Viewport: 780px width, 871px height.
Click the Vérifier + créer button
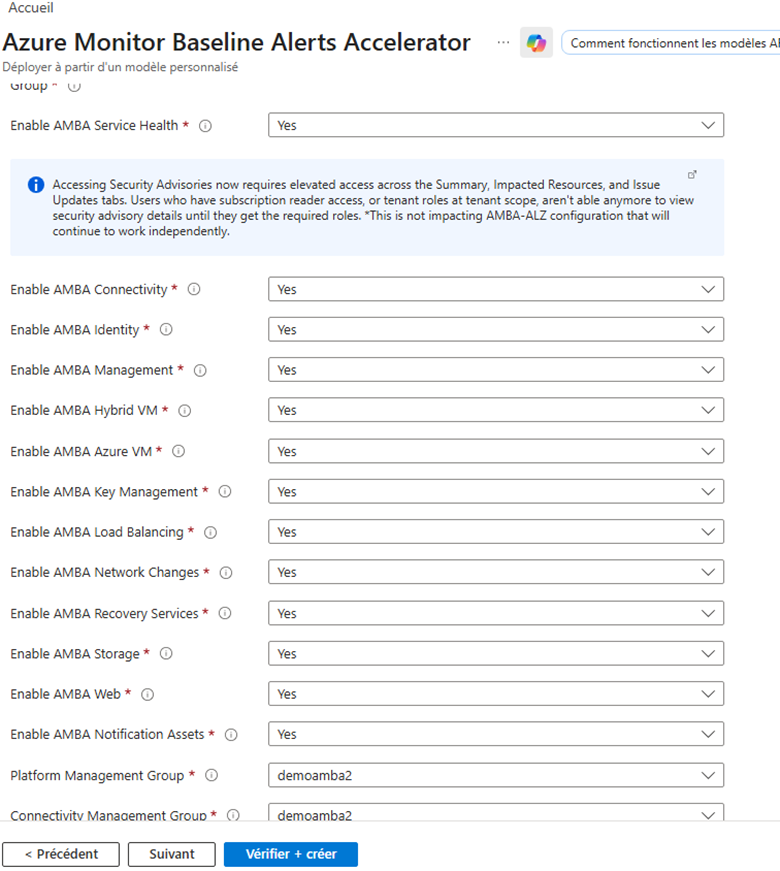click(290, 854)
